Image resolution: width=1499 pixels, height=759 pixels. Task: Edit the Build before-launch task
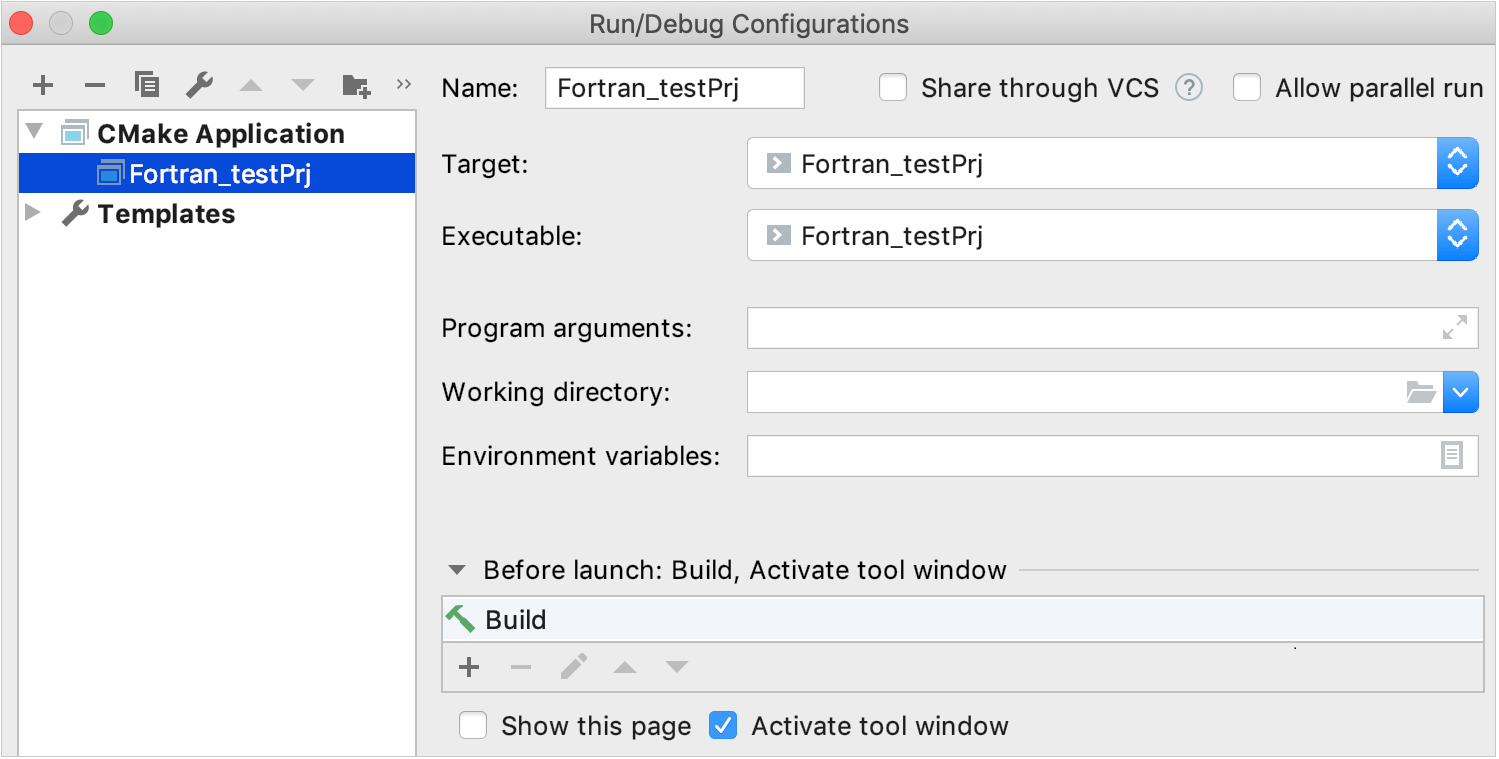pos(573,667)
